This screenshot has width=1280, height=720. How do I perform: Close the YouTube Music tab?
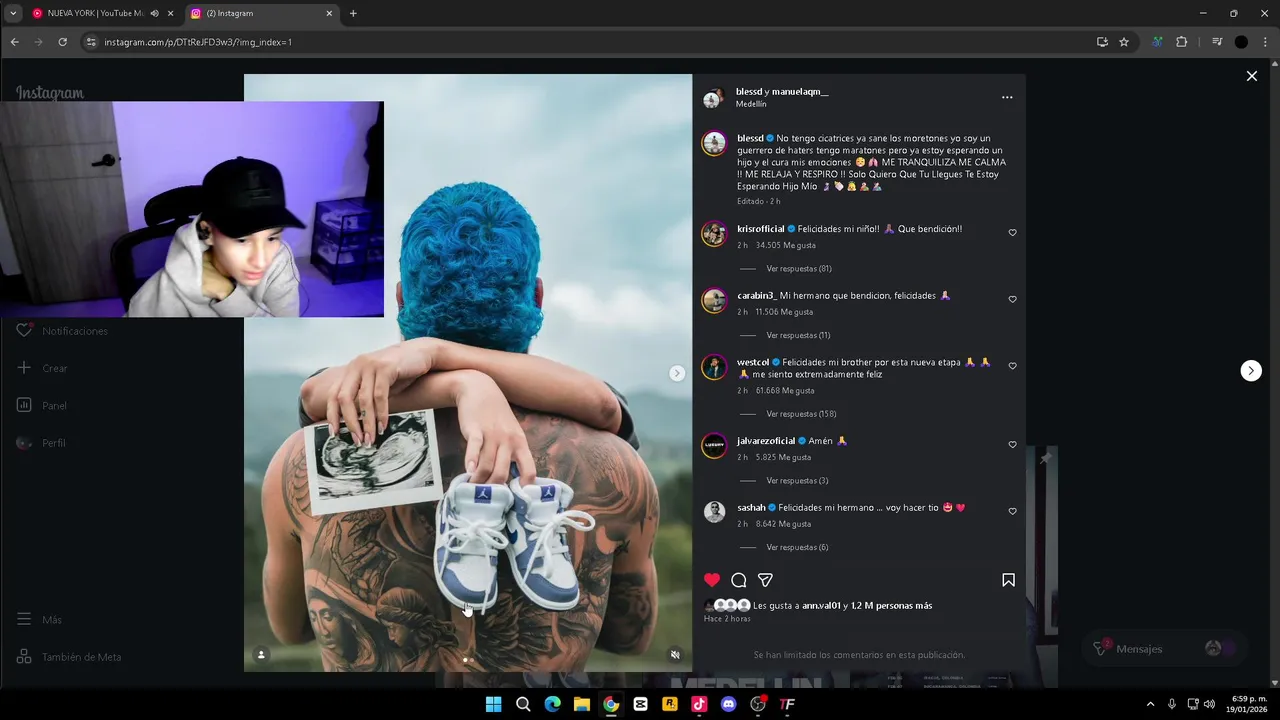(171, 13)
